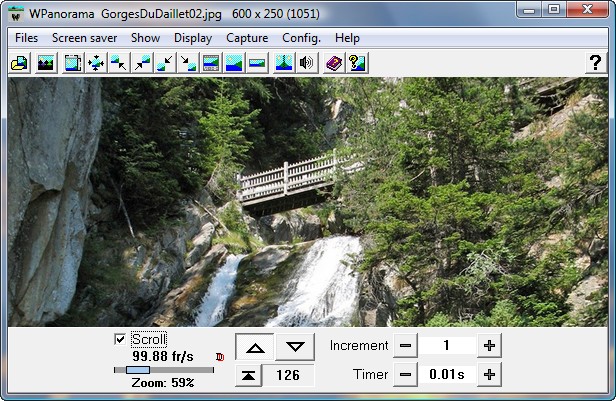Click the down triangle scroll direction button
Screen dimensions: 616x401
[x=295, y=347]
